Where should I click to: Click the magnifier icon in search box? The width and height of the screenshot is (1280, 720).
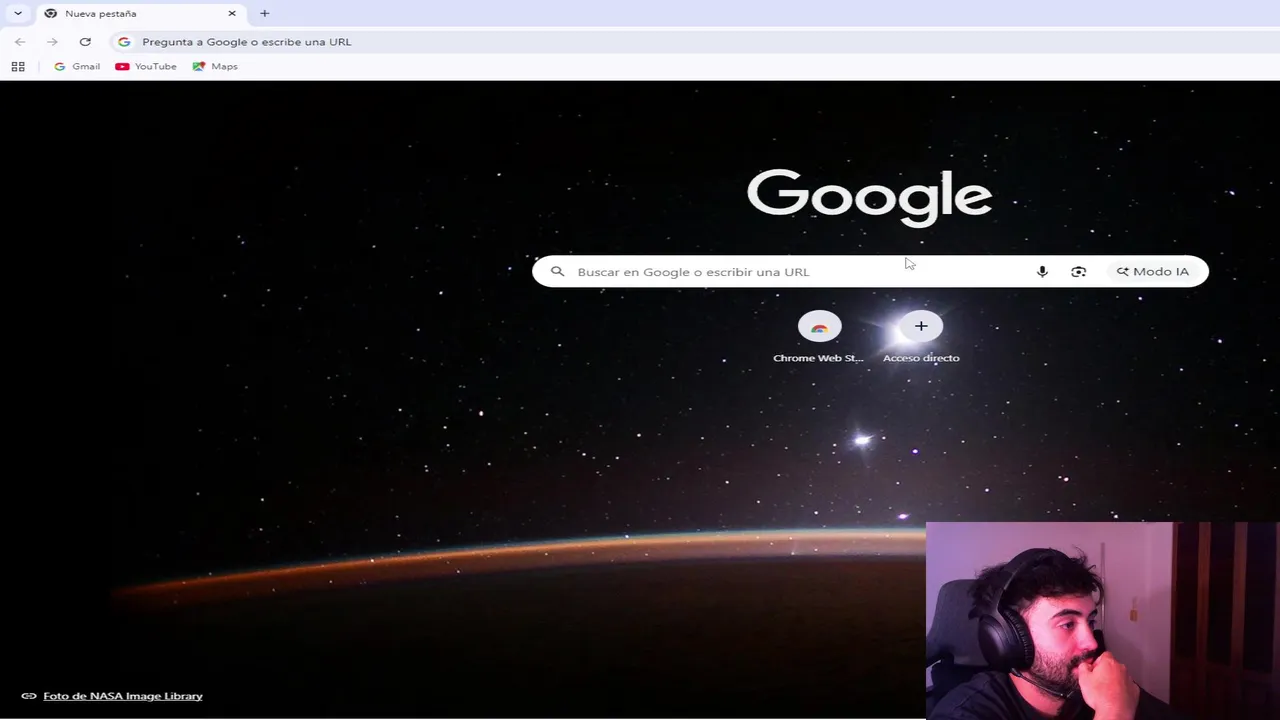point(558,271)
